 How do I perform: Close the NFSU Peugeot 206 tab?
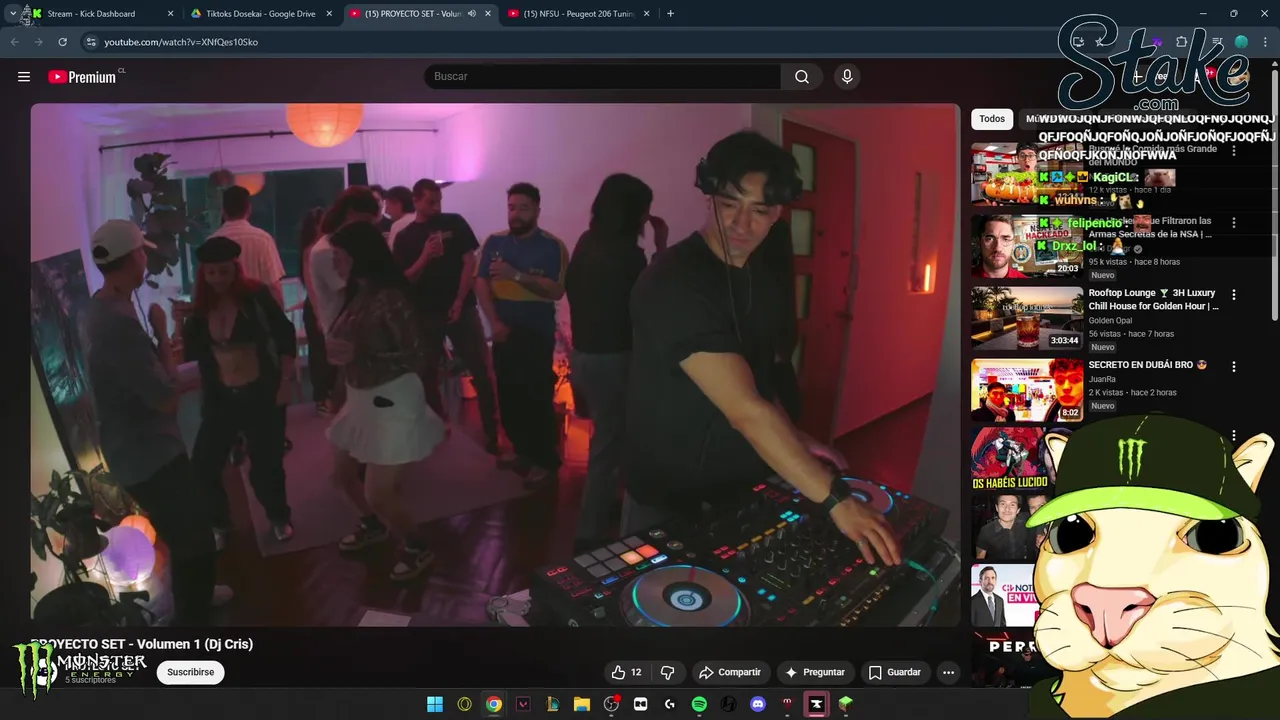tap(647, 14)
